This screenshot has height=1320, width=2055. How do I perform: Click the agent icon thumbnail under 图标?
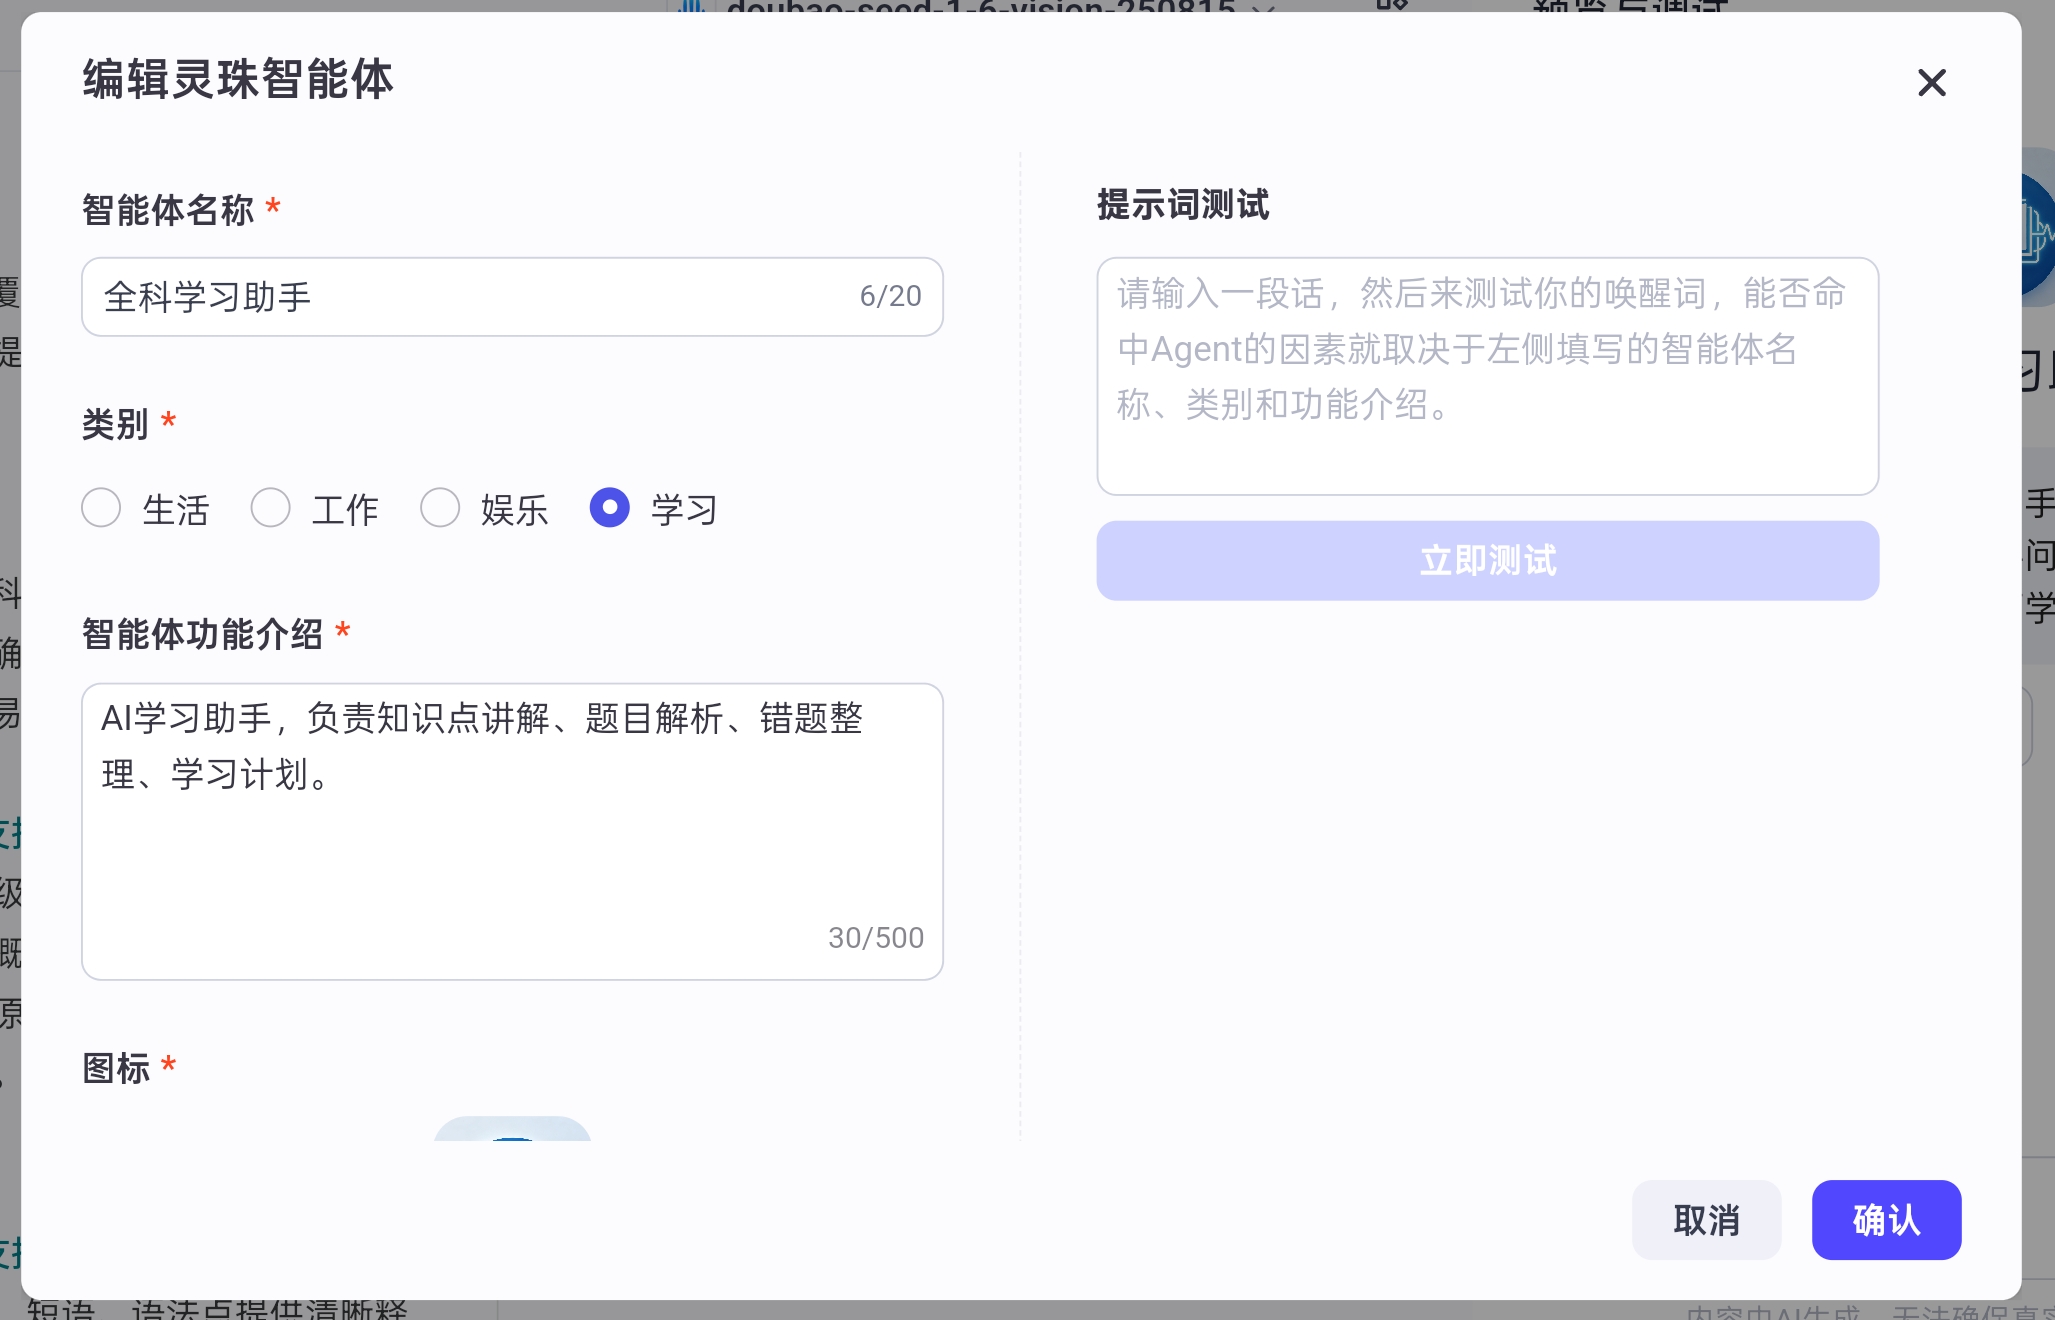512,1130
